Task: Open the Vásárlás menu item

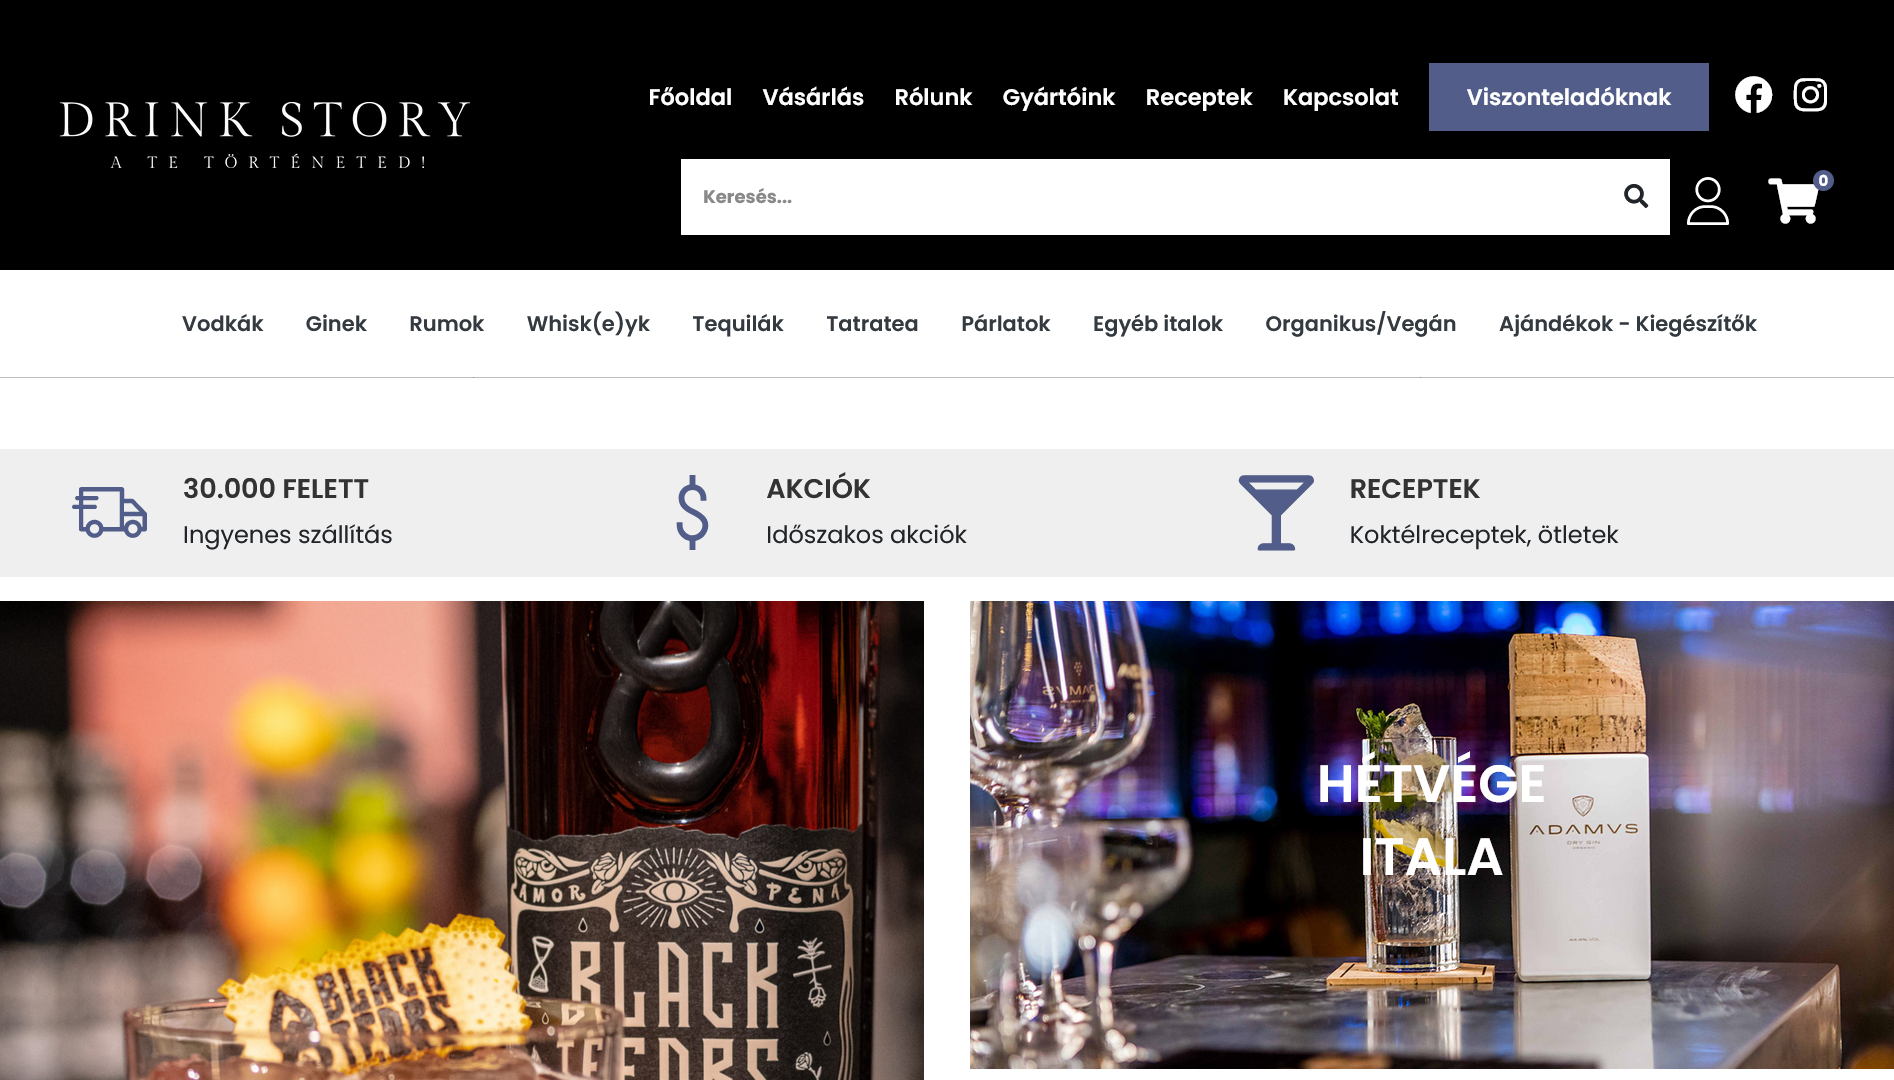Action: click(813, 97)
